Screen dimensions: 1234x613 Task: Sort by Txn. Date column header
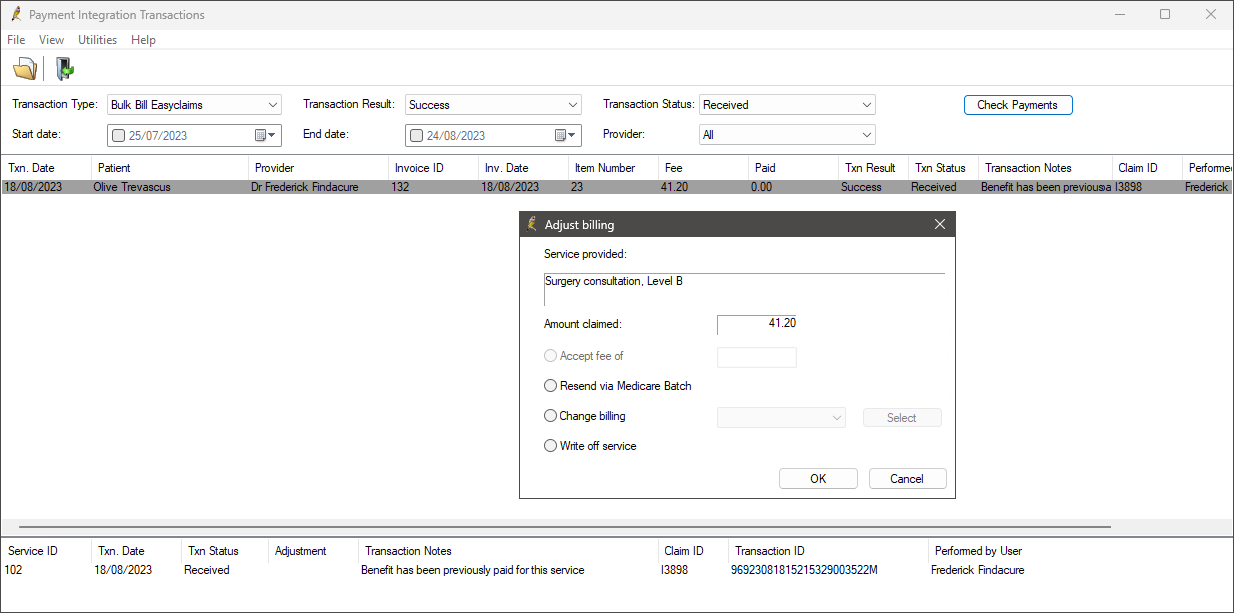tap(46, 168)
